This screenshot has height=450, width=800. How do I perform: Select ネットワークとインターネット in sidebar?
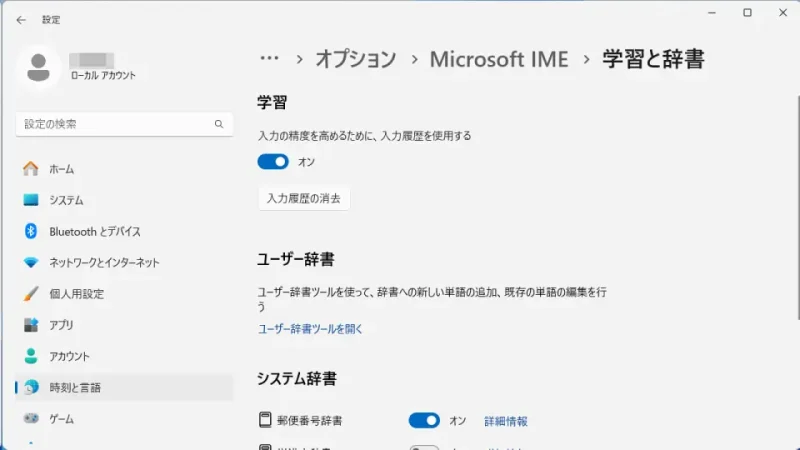[x=124, y=262]
